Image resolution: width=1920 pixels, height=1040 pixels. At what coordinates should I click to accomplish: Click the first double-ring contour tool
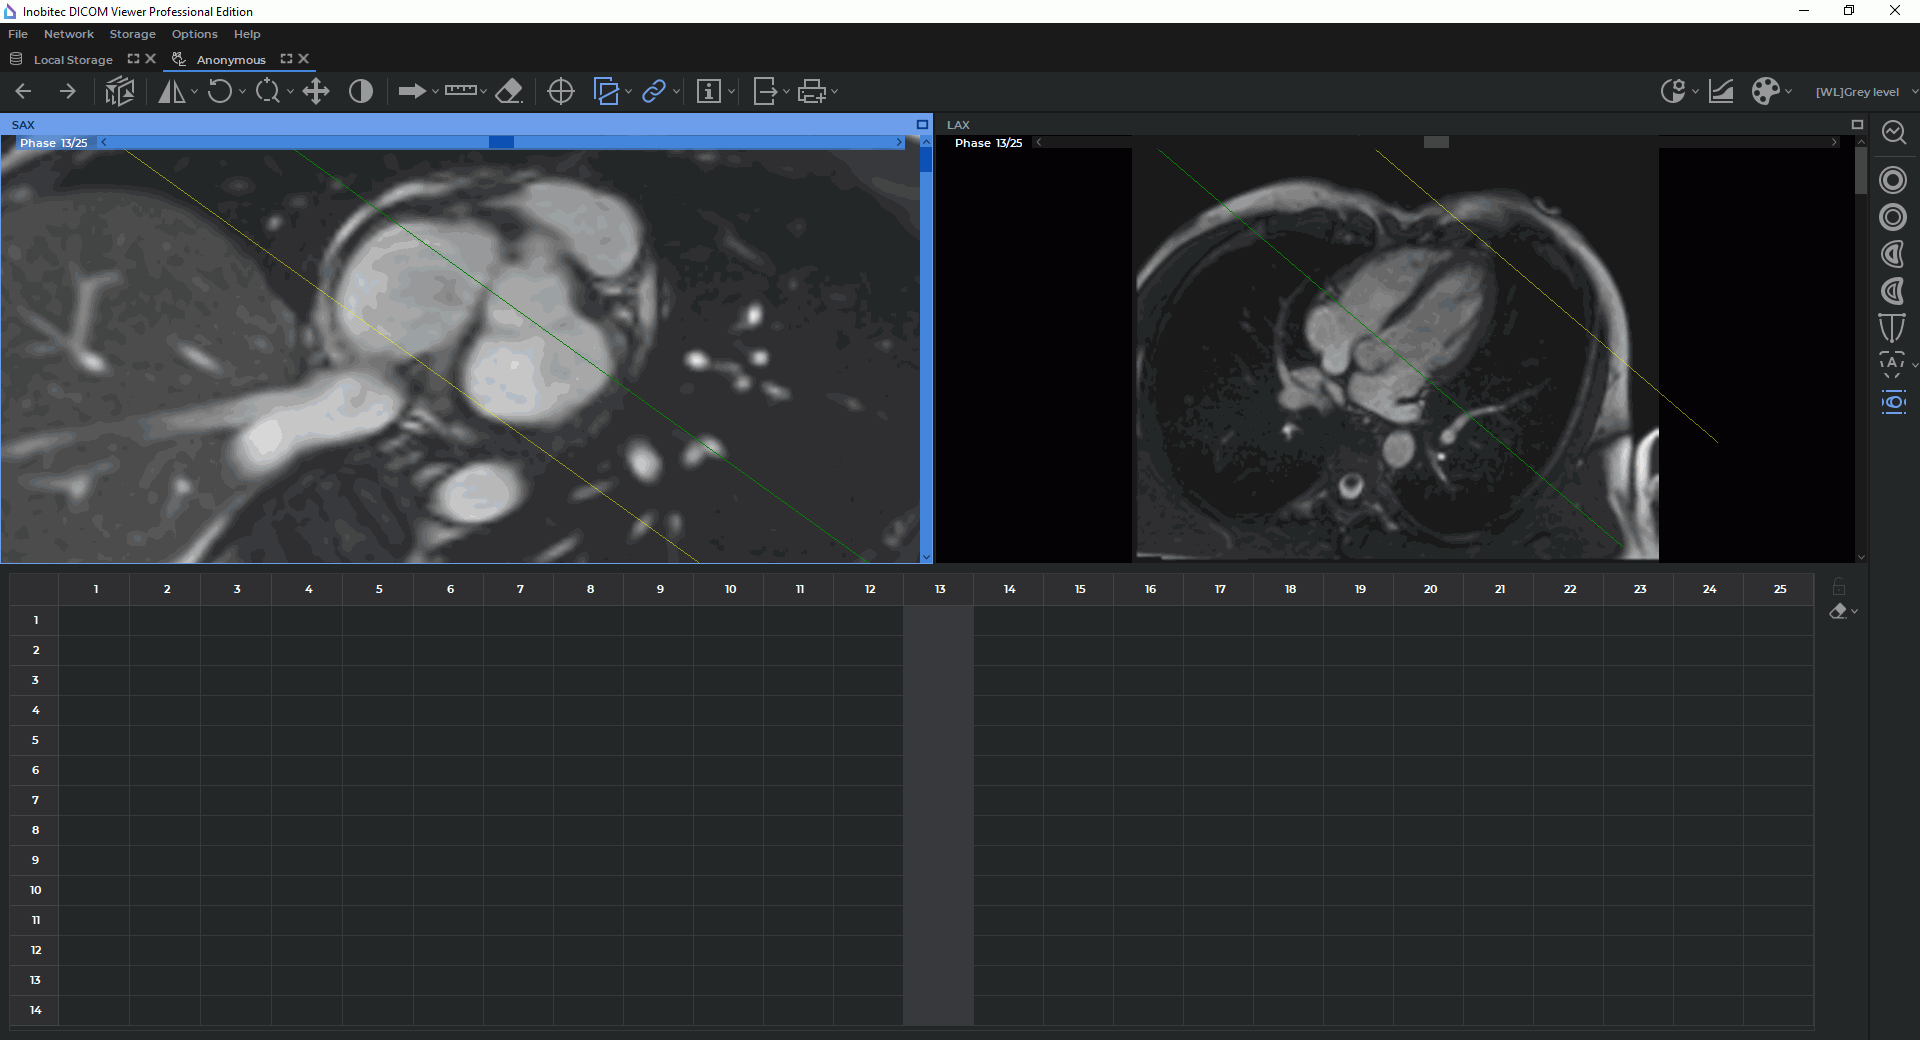pyautogui.click(x=1893, y=180)
